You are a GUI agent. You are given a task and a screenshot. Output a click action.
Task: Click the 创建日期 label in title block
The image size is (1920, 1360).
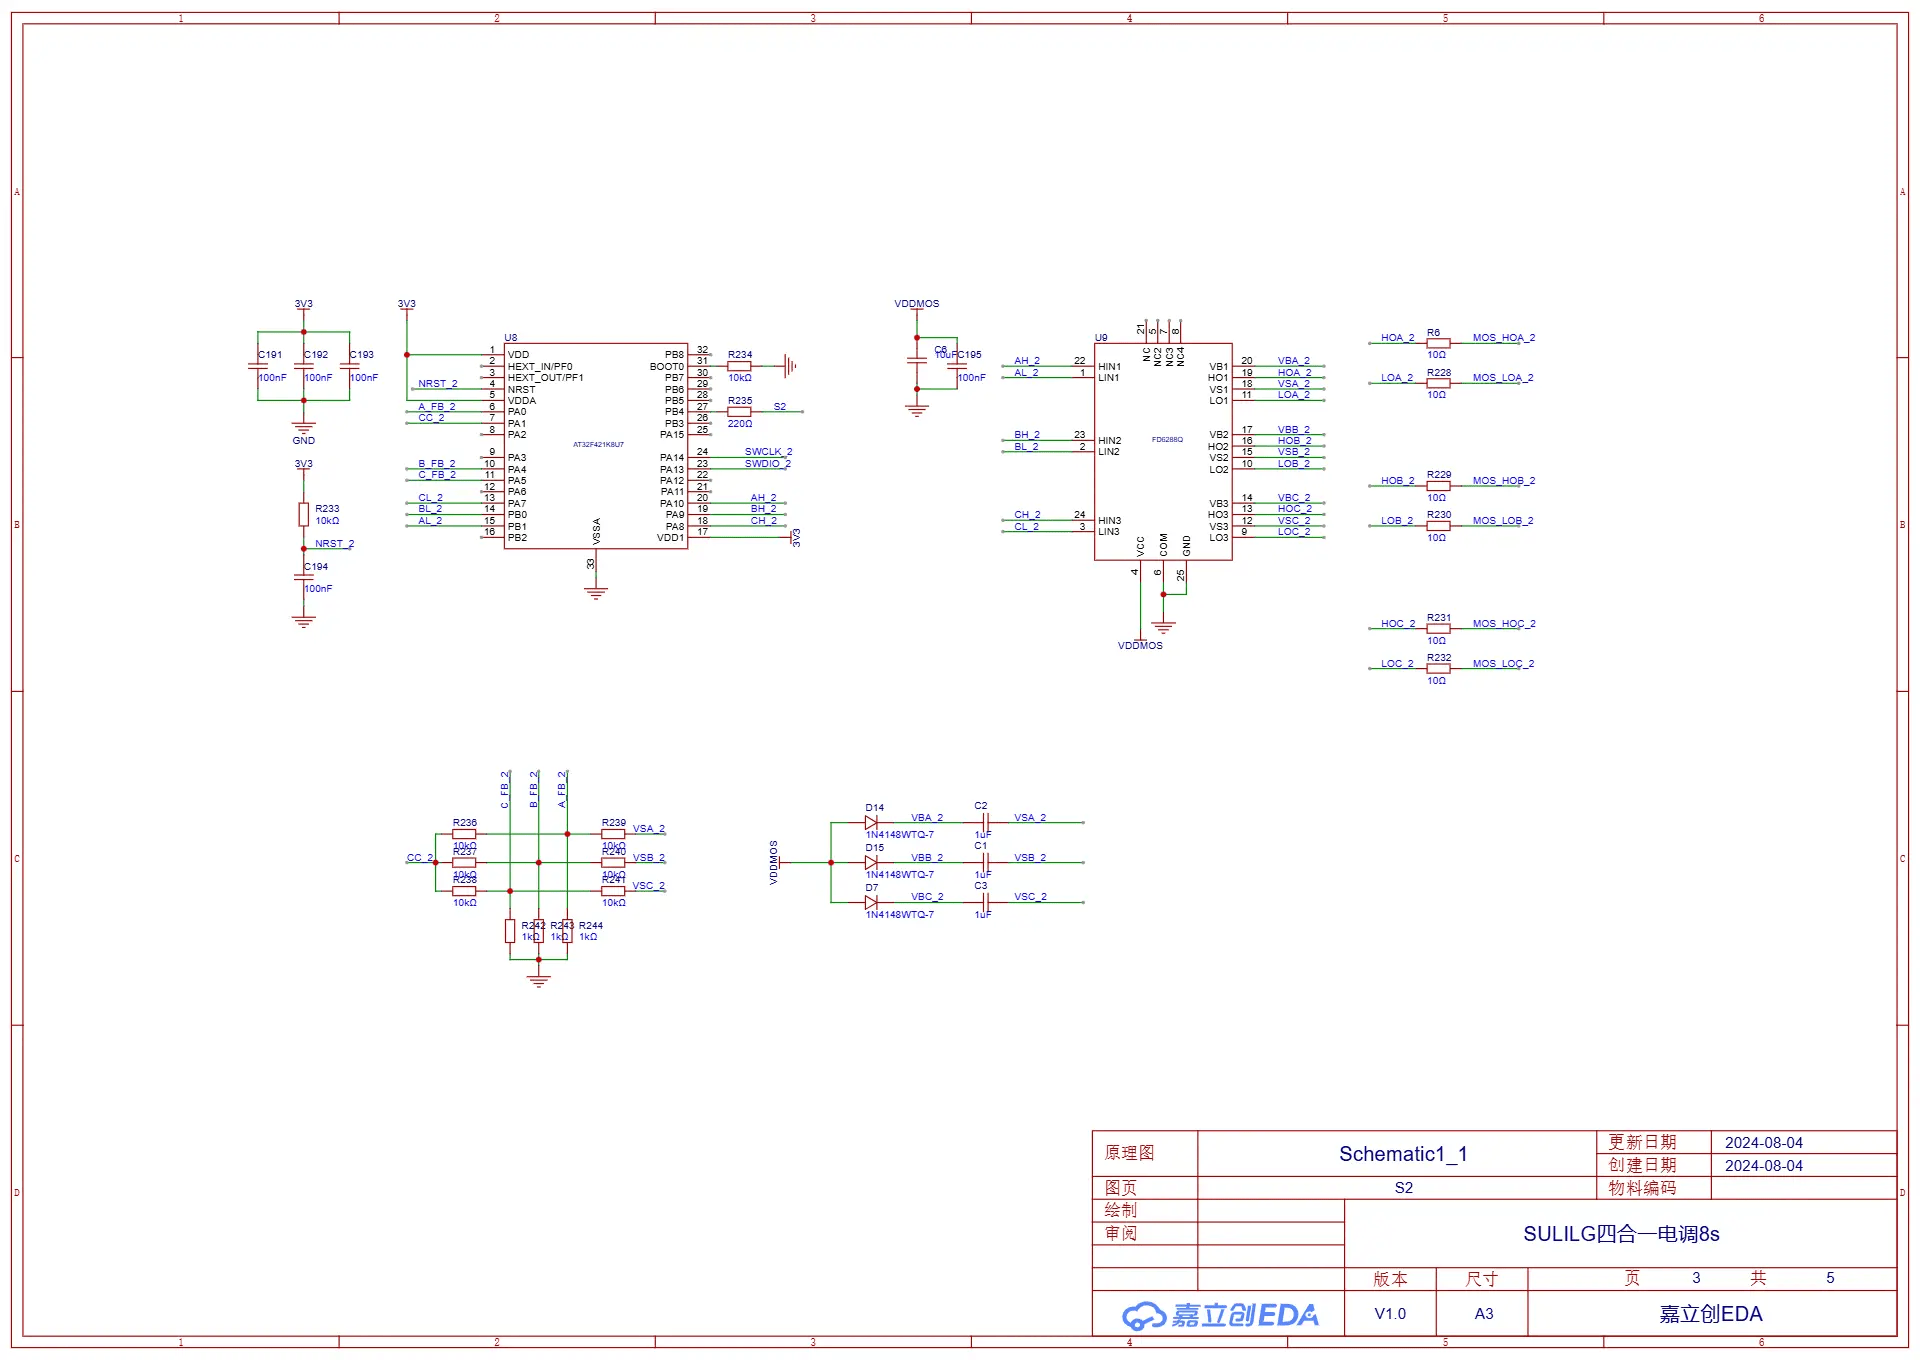coord(1642,1165)
